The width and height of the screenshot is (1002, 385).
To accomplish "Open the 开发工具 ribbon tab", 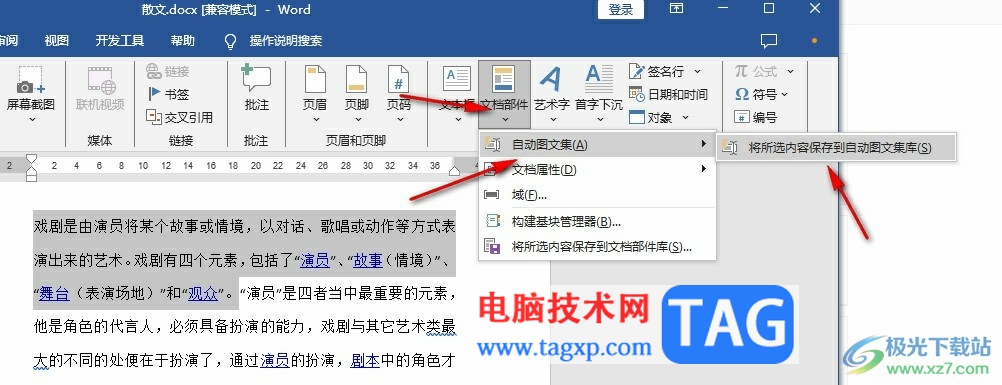I will point(119,41).
